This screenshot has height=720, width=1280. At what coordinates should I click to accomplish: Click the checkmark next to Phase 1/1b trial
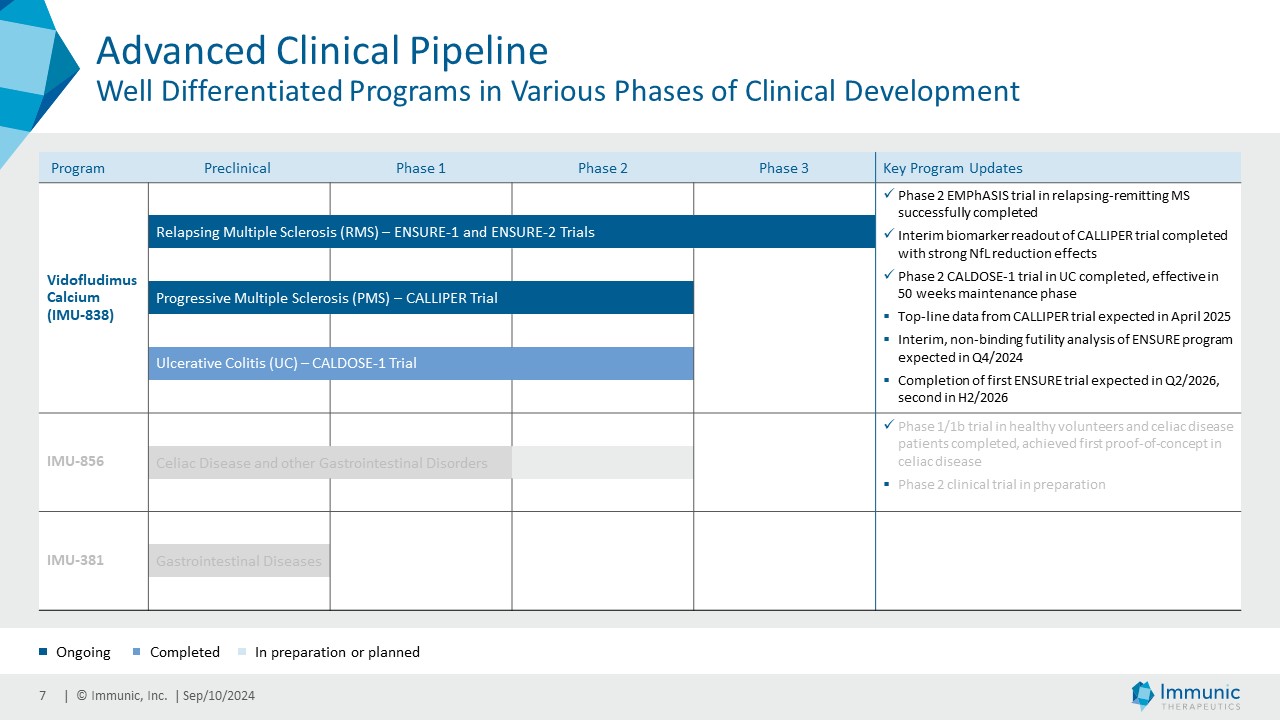(888, 426)
